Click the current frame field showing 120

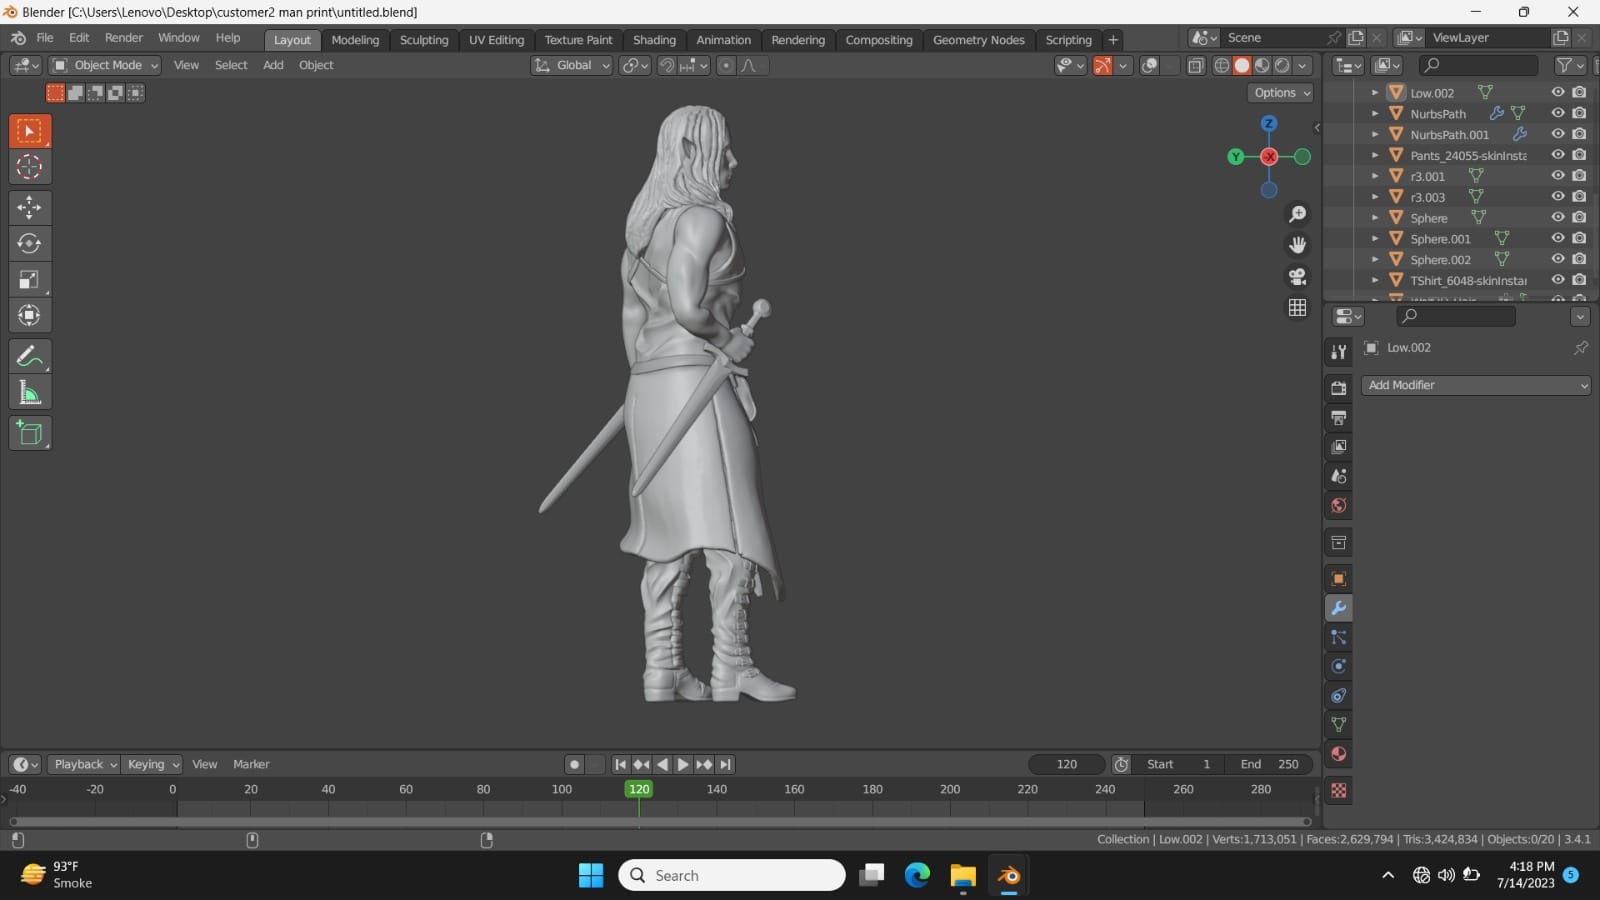[x=1067, y=764]
